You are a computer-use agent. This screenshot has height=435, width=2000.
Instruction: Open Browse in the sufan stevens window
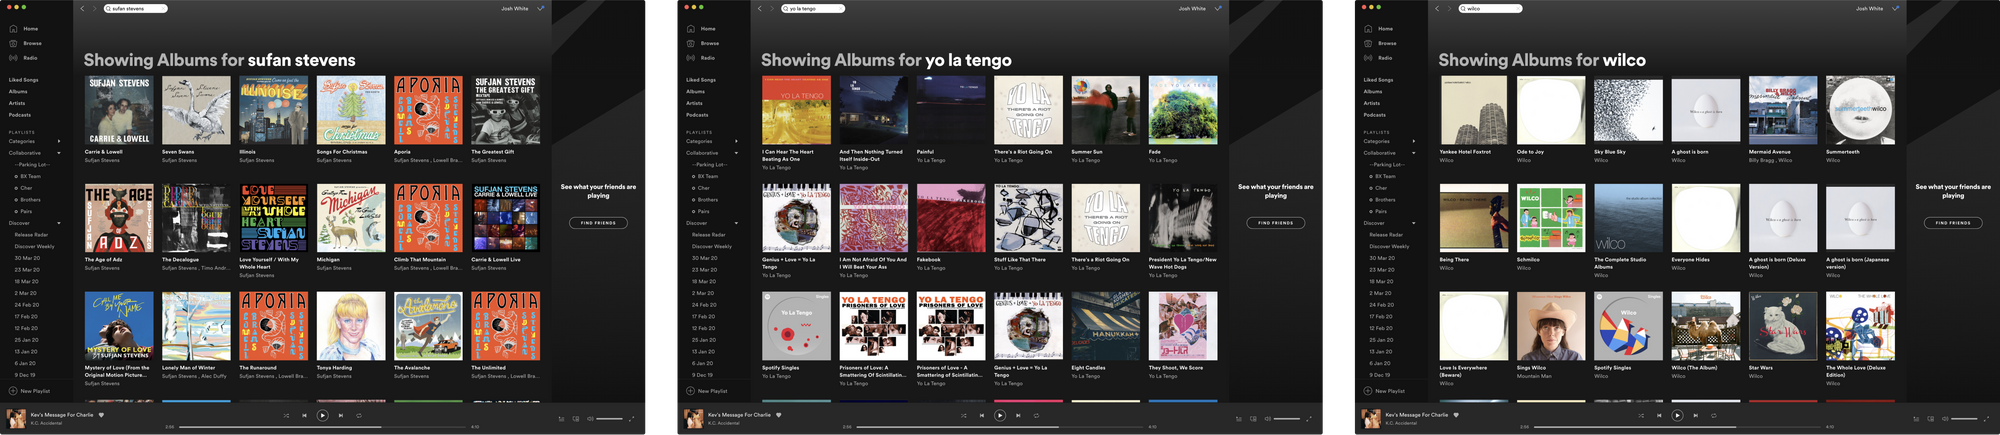[25, 43]
